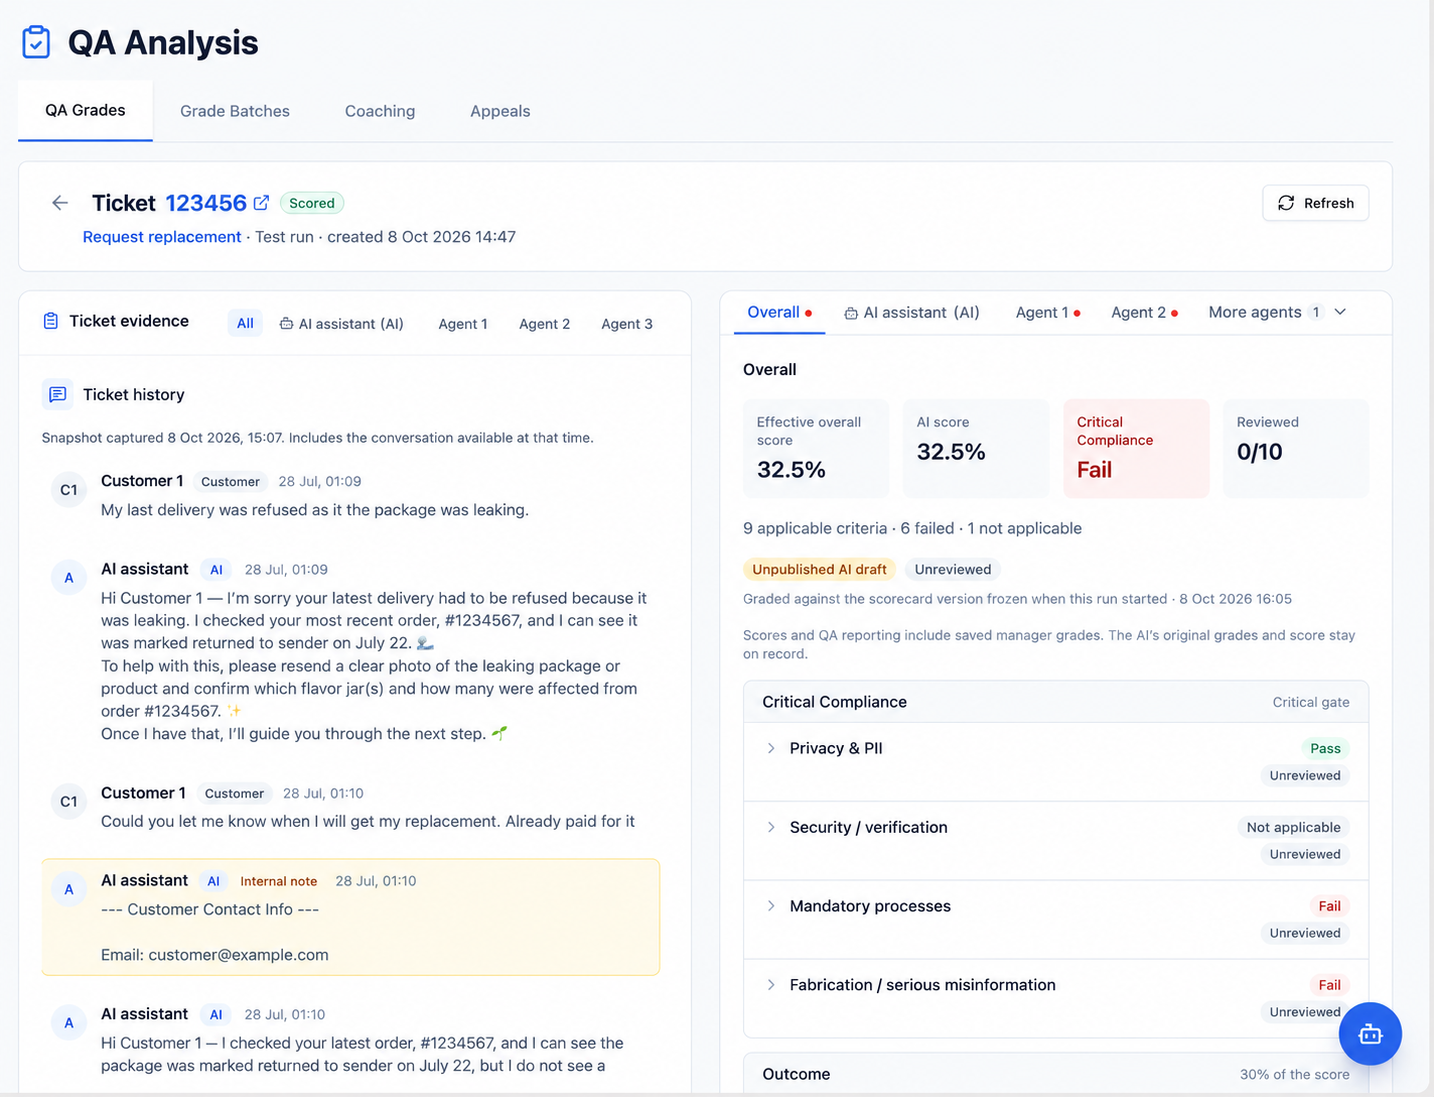
Task: Click the Reviewed 0/10 card
Action: [1296, 448]
